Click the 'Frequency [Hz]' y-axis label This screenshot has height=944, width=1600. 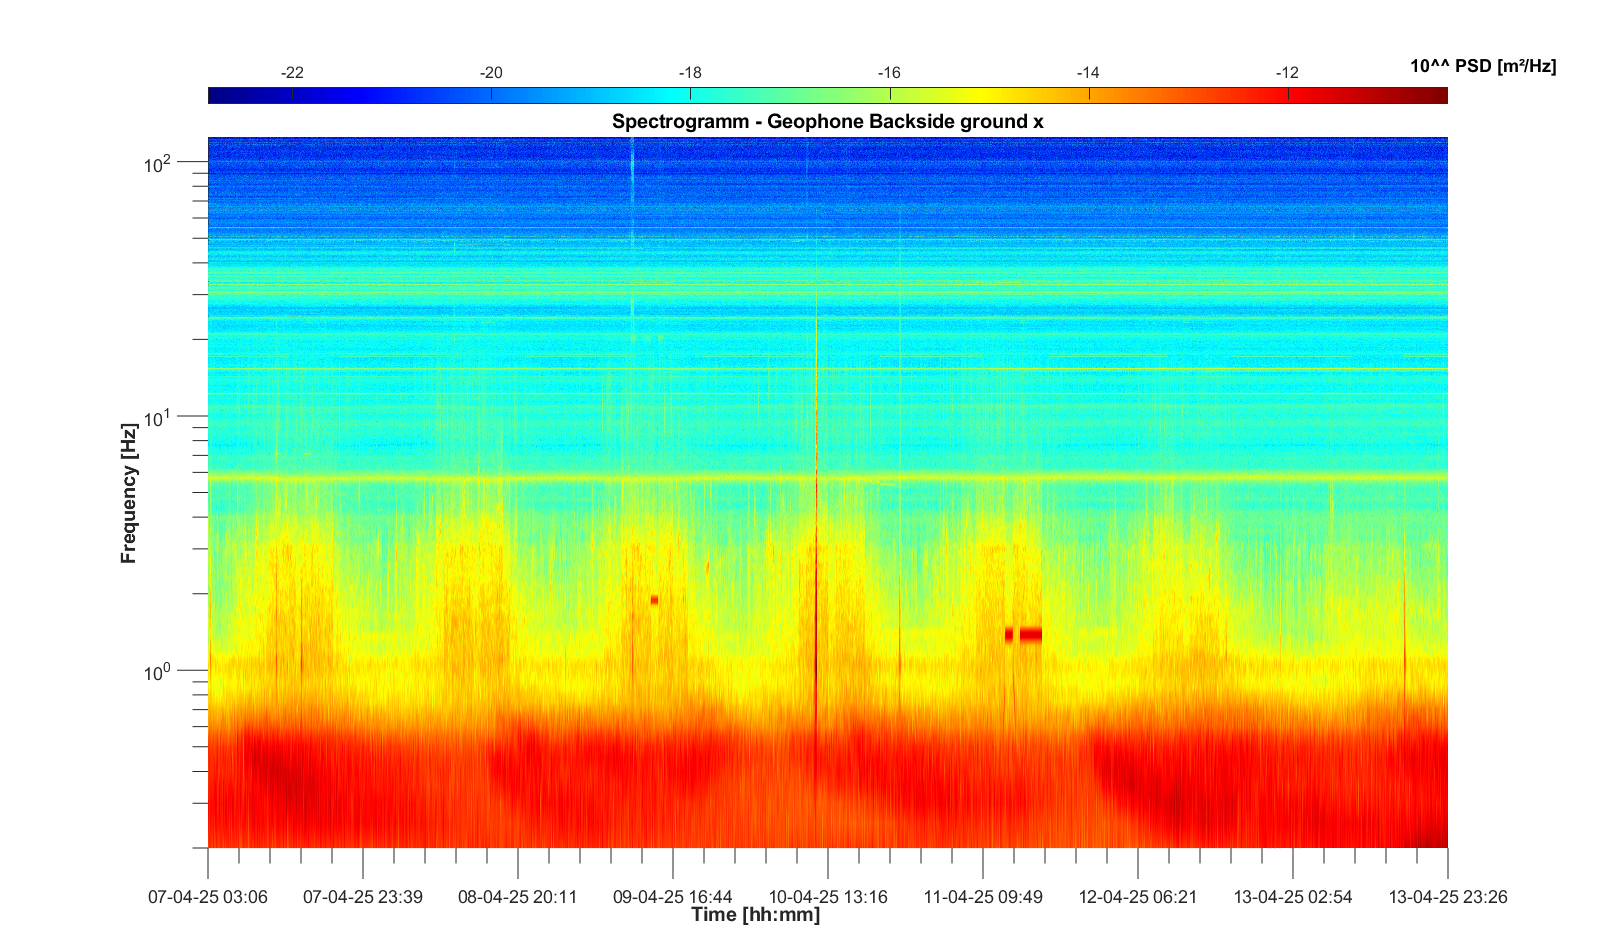128,493
